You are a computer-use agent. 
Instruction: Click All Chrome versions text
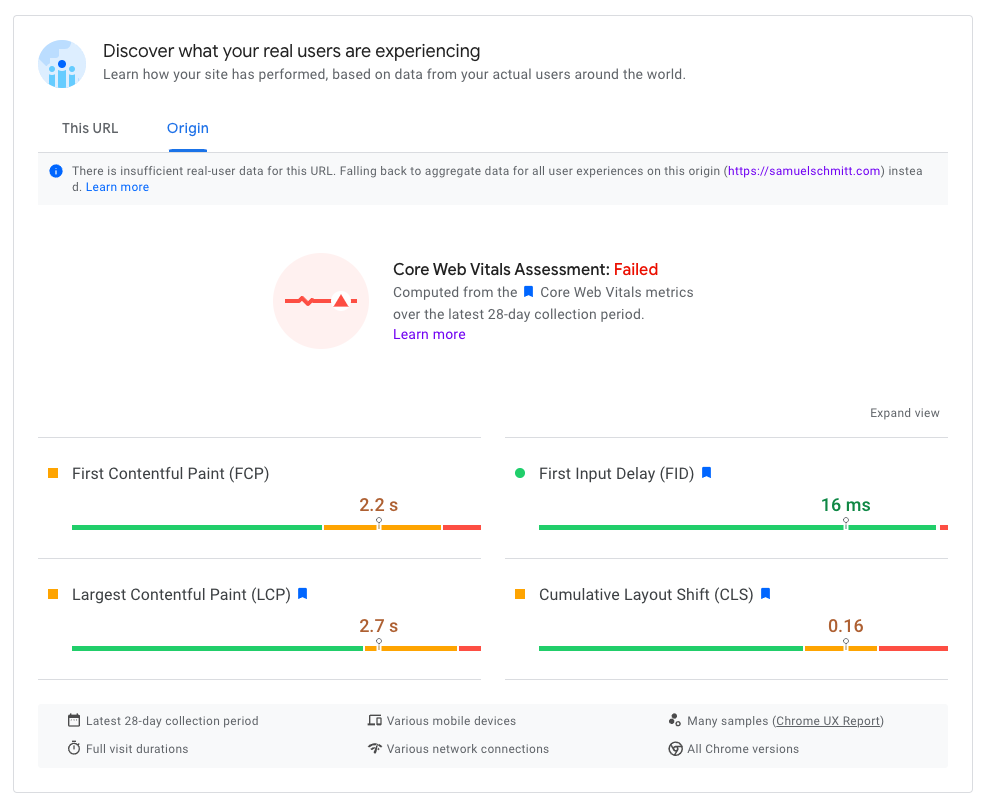(x=743, y=748)
